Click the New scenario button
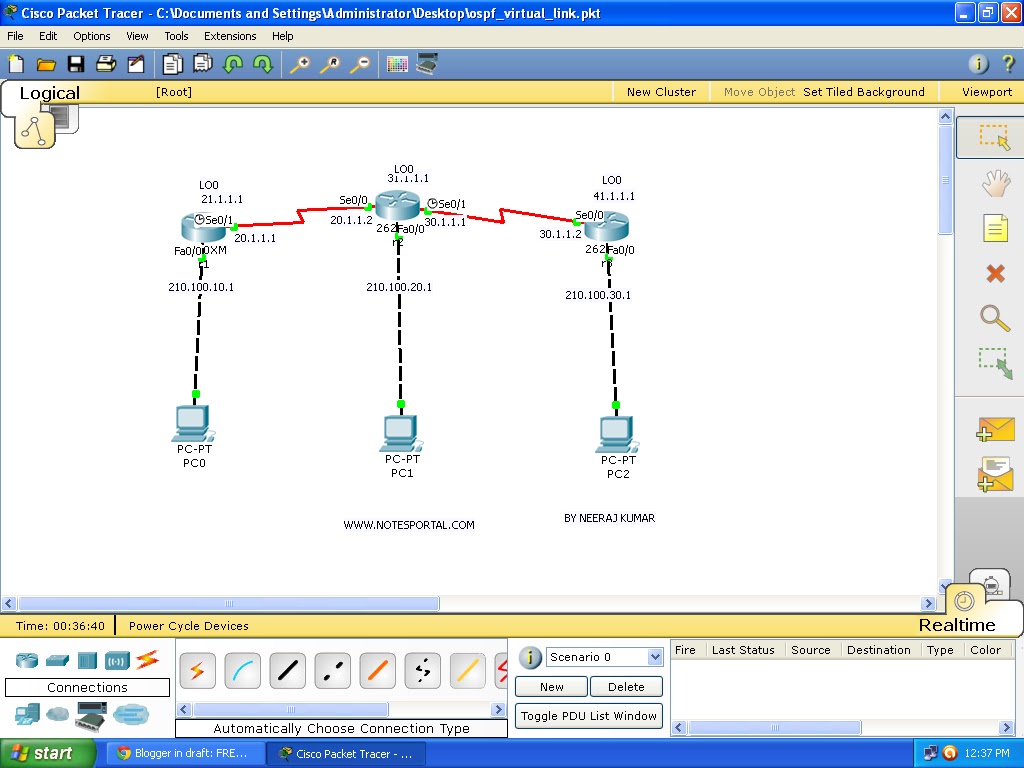The height and width of the screenshot is (768, 1024). (551, 686)
